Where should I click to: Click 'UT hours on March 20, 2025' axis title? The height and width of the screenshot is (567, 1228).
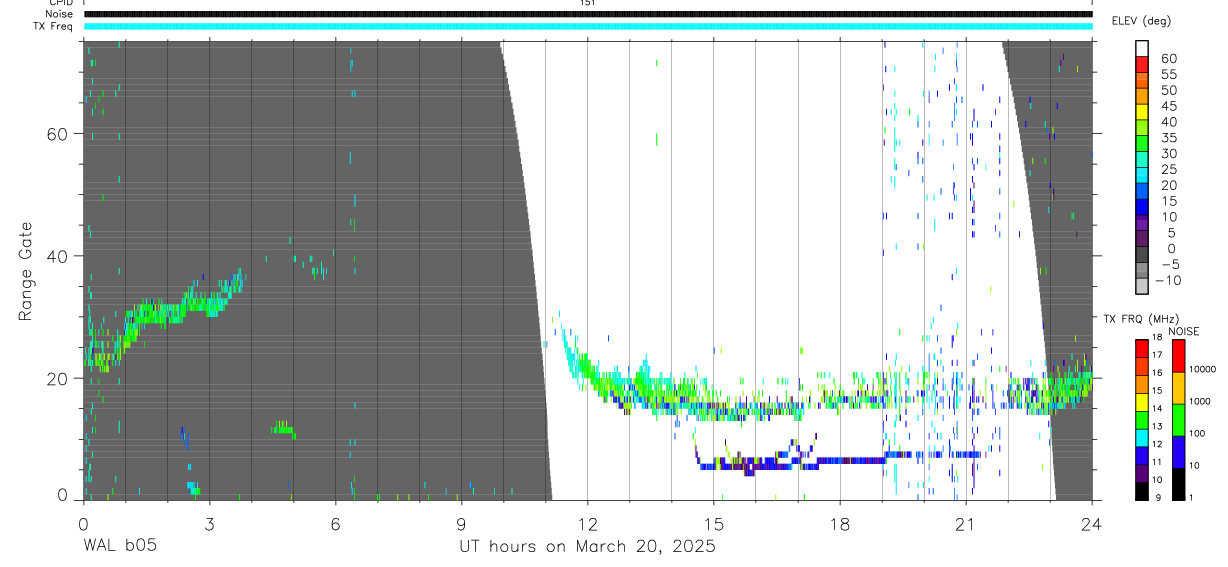(x=587, y=547)
